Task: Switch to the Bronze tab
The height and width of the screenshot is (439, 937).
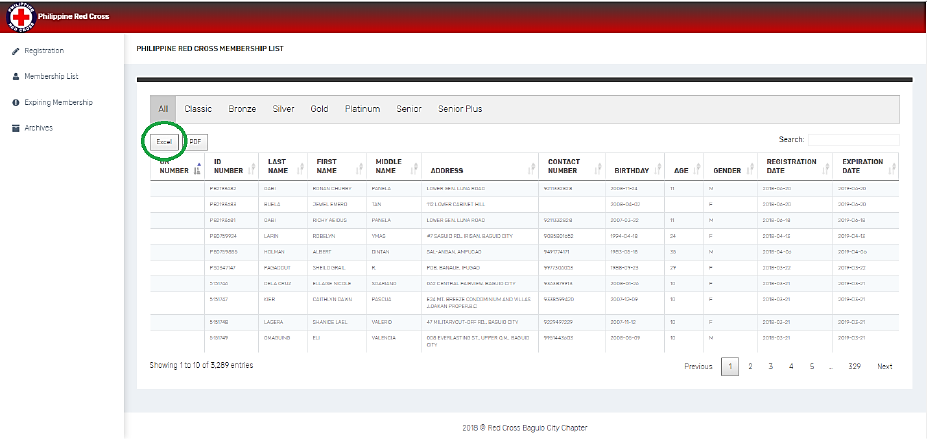Action: pyautogui.click(x=242, y=109)
